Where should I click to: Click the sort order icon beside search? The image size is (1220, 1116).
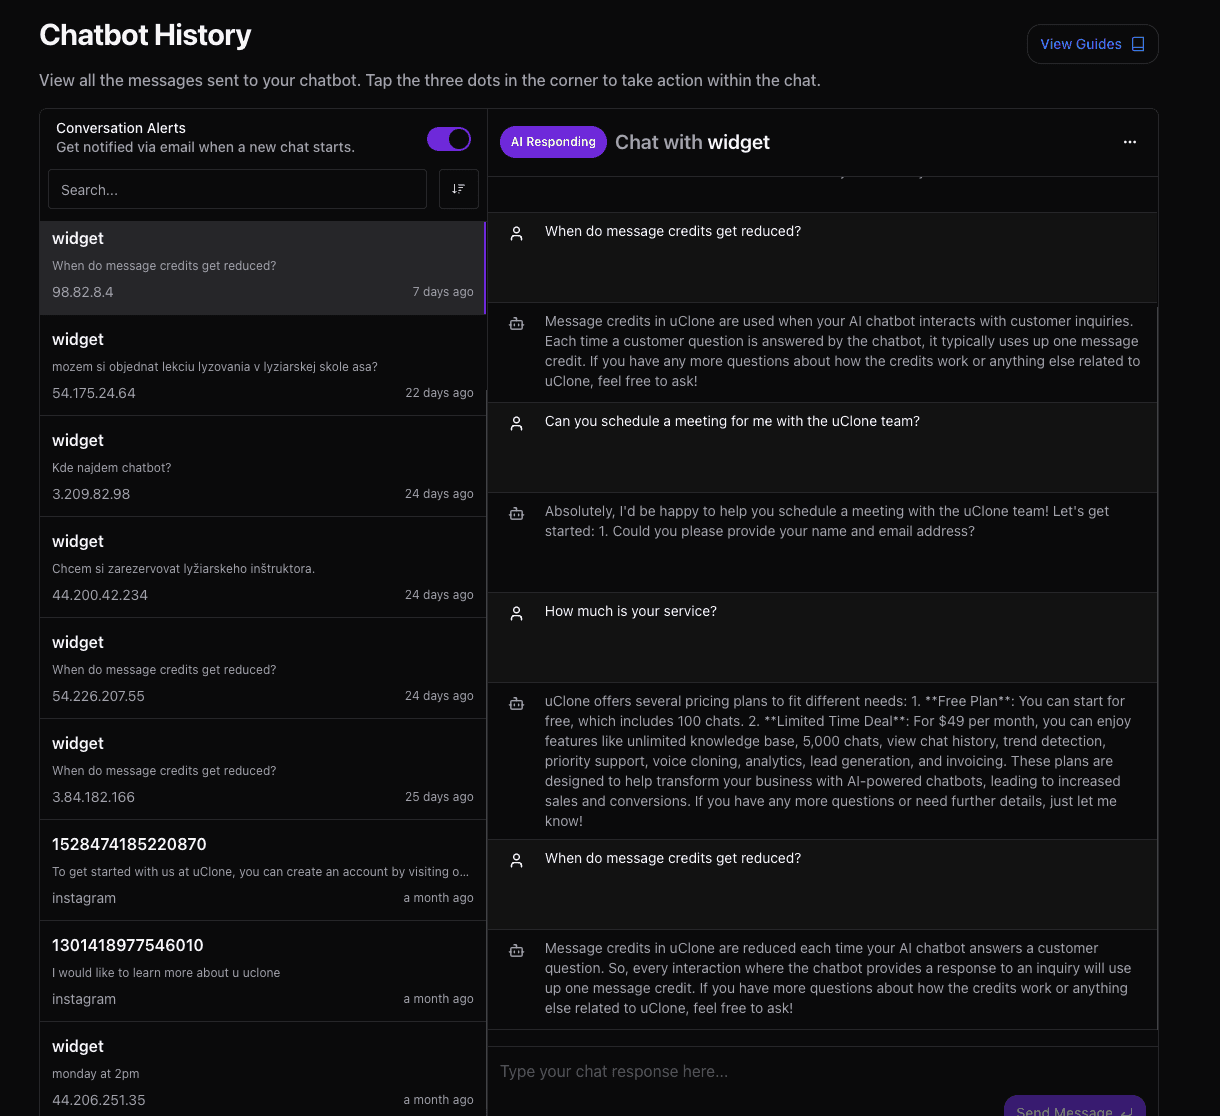click(458, 189)
